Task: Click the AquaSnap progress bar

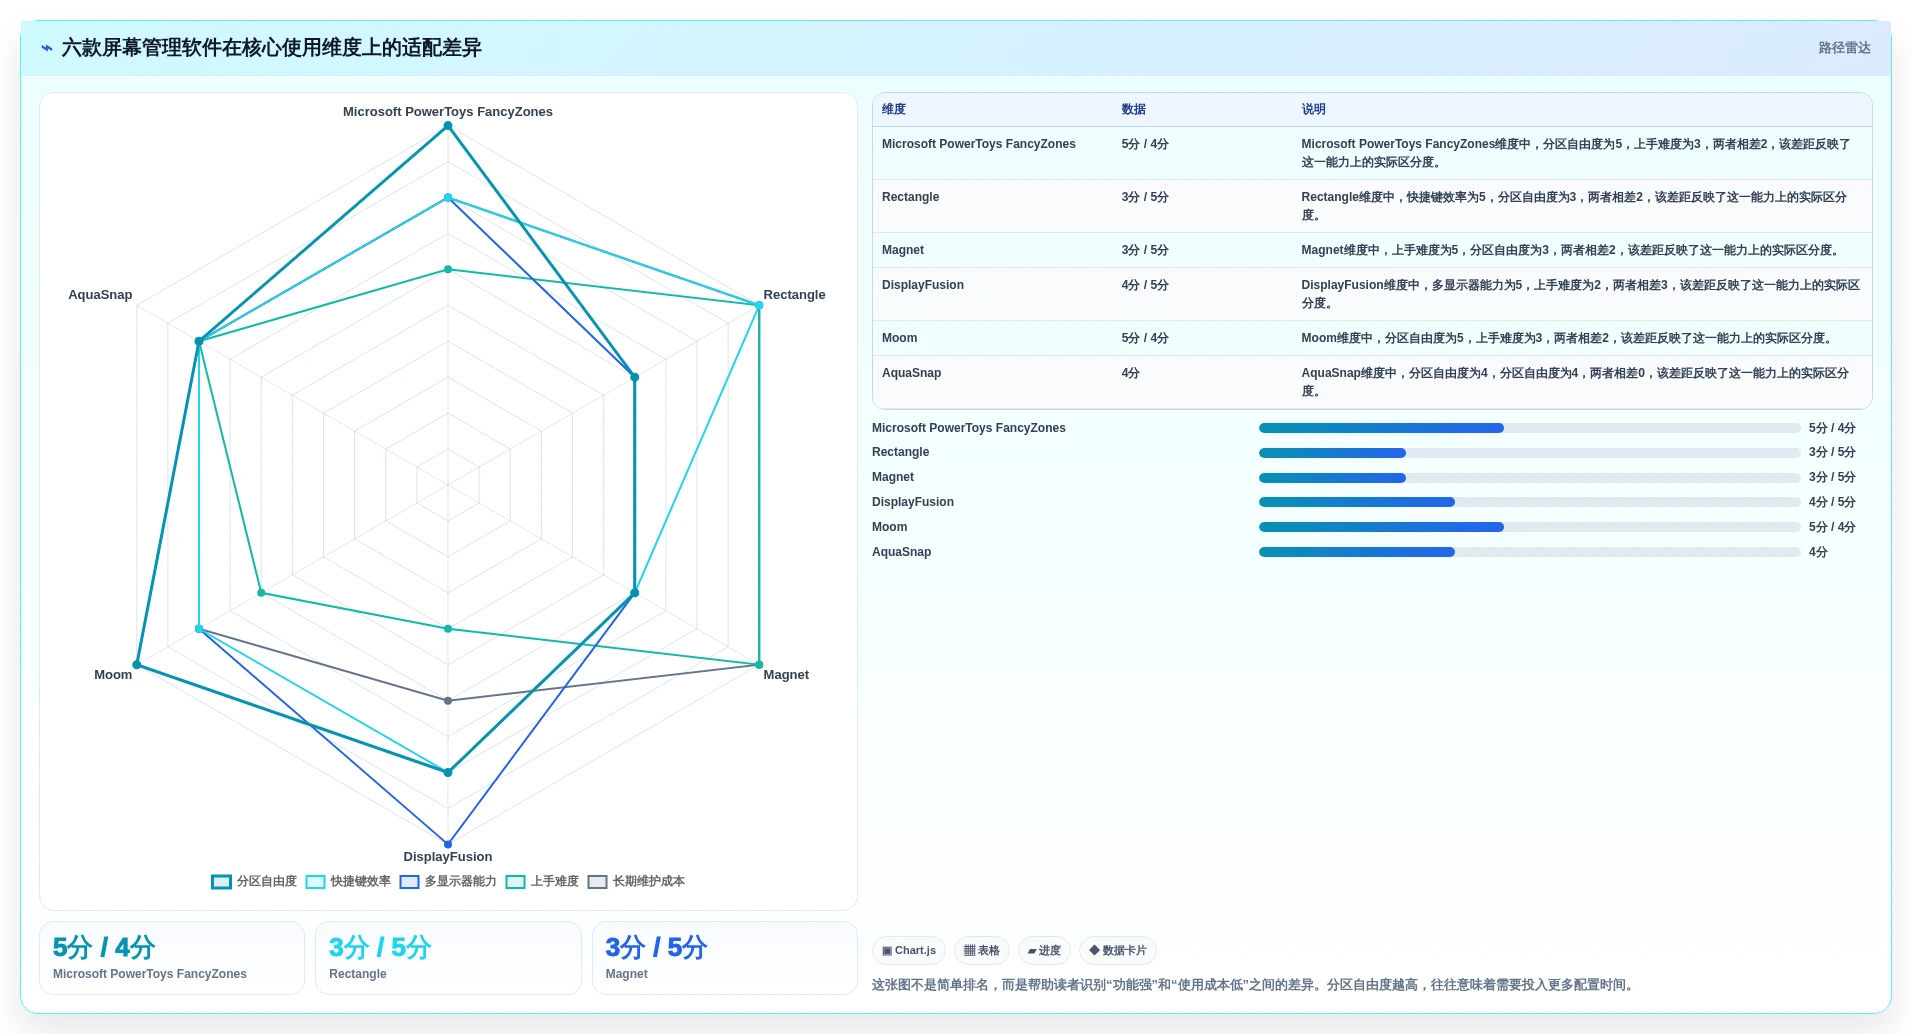Action: pos(1529,552)
